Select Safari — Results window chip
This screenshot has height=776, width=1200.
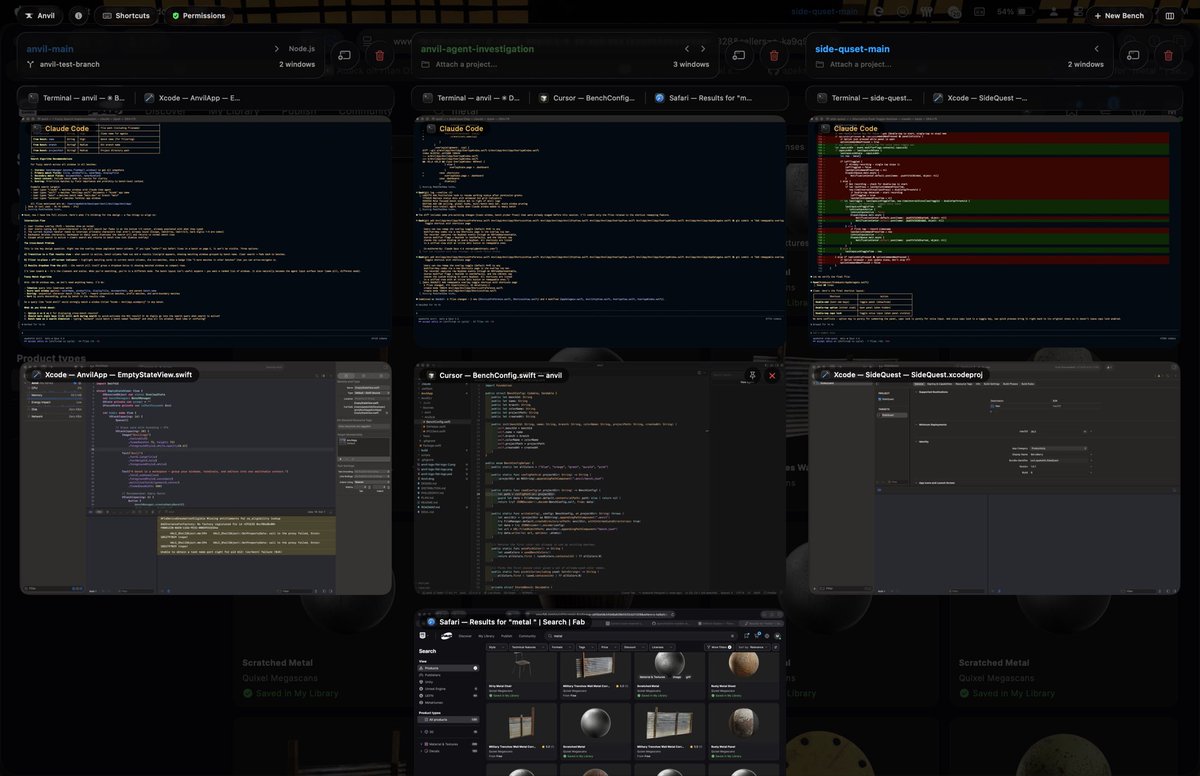tap(702, 98)
